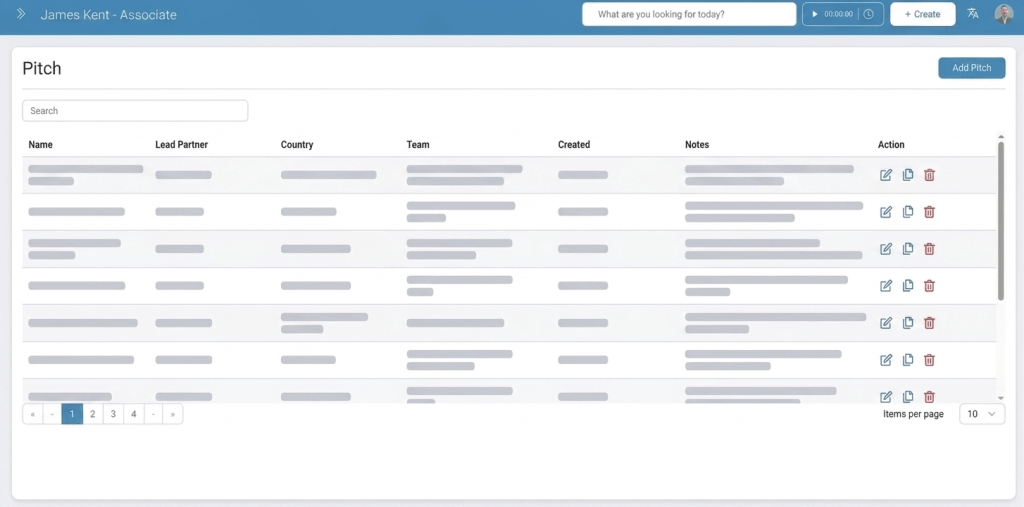Click the trash icon in the sixth row
The image size is (1024, 507).
tap(929, 360)
